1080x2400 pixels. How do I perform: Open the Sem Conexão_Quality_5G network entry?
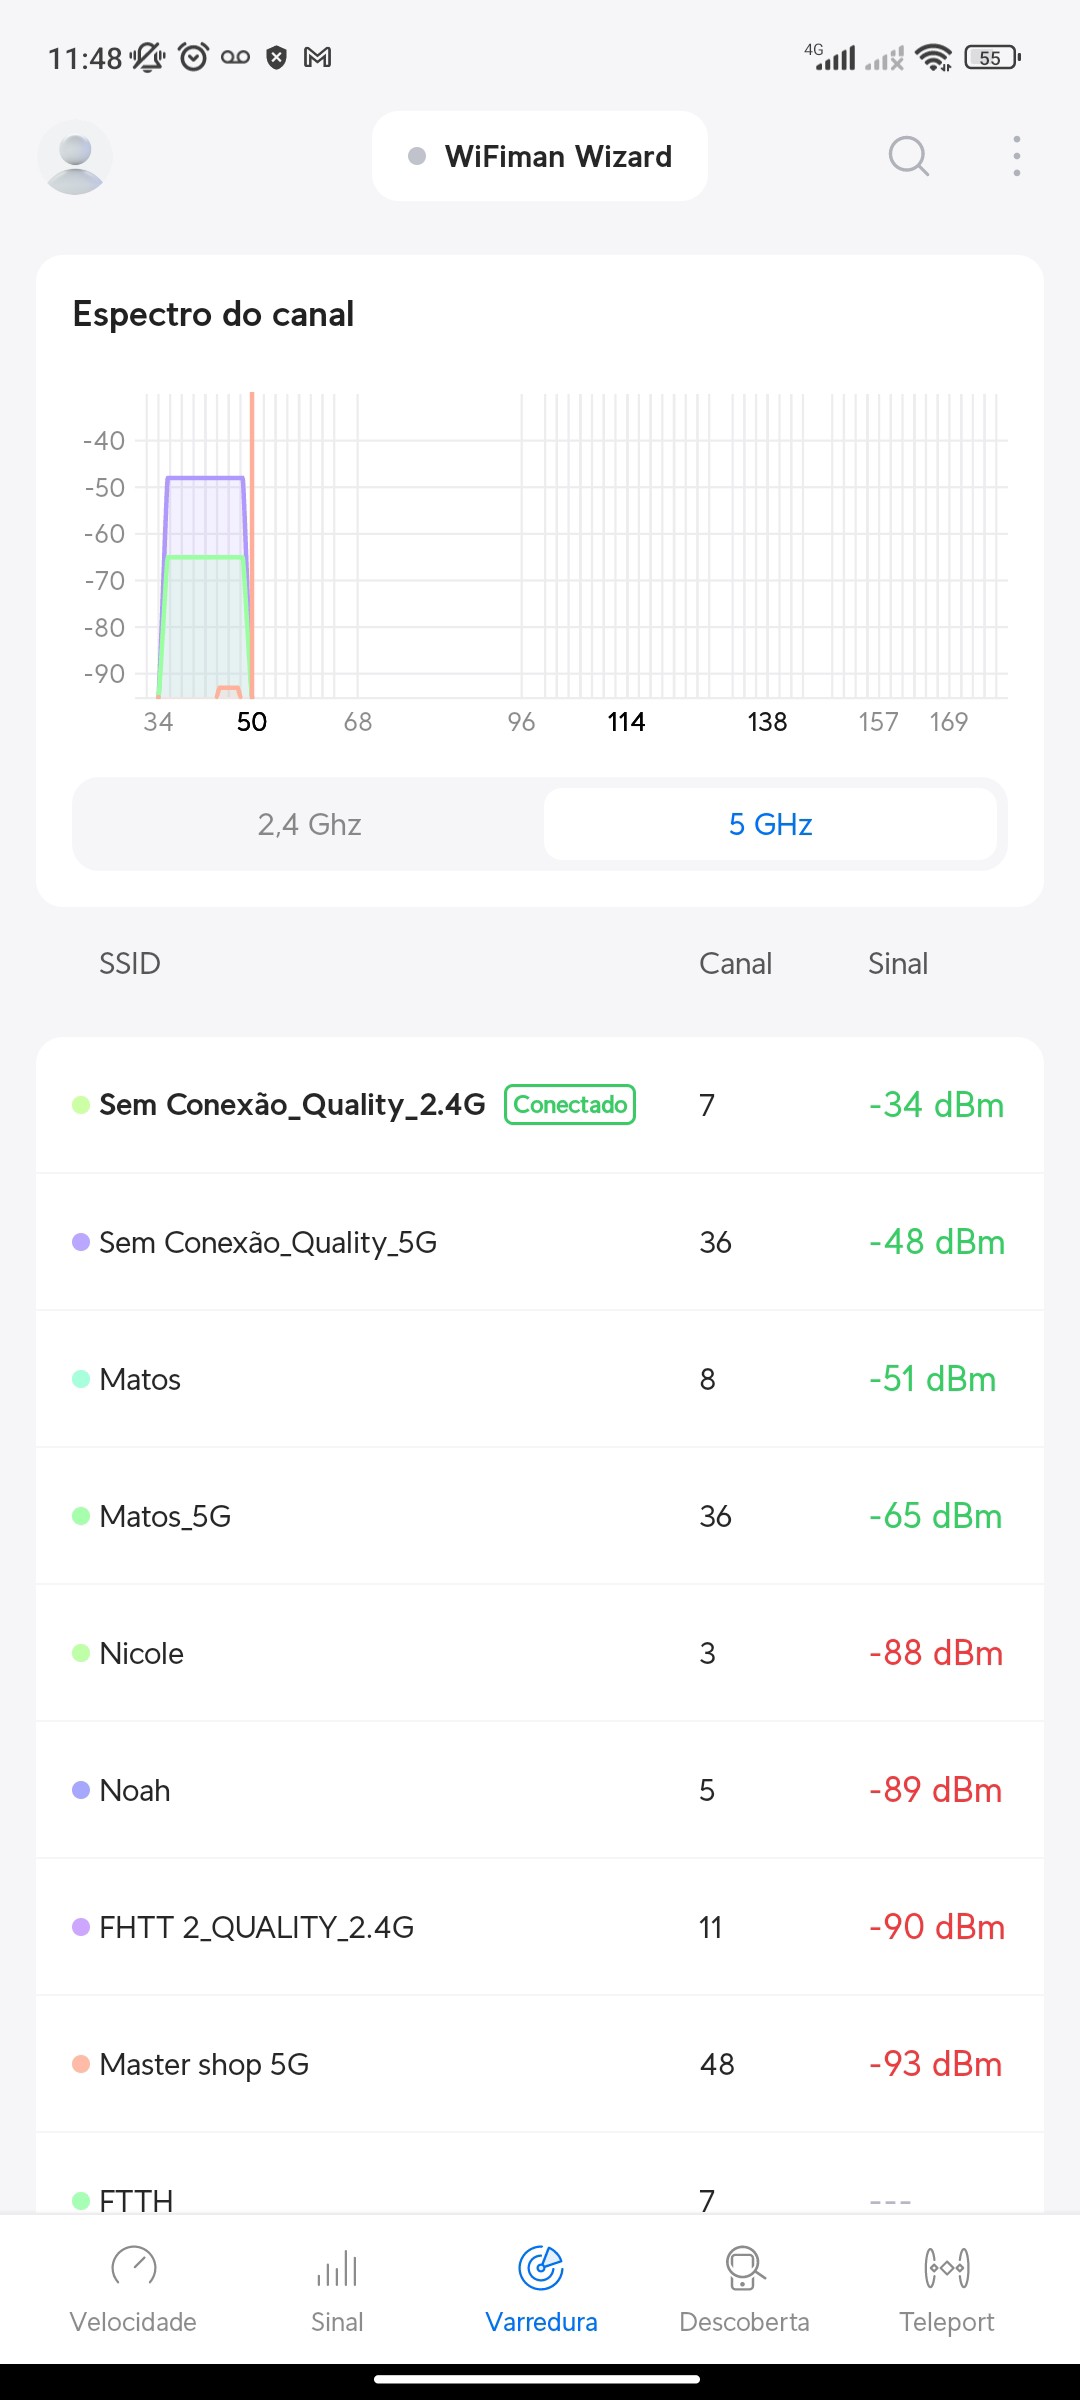pyautogui.click(x=268, y=1242)
